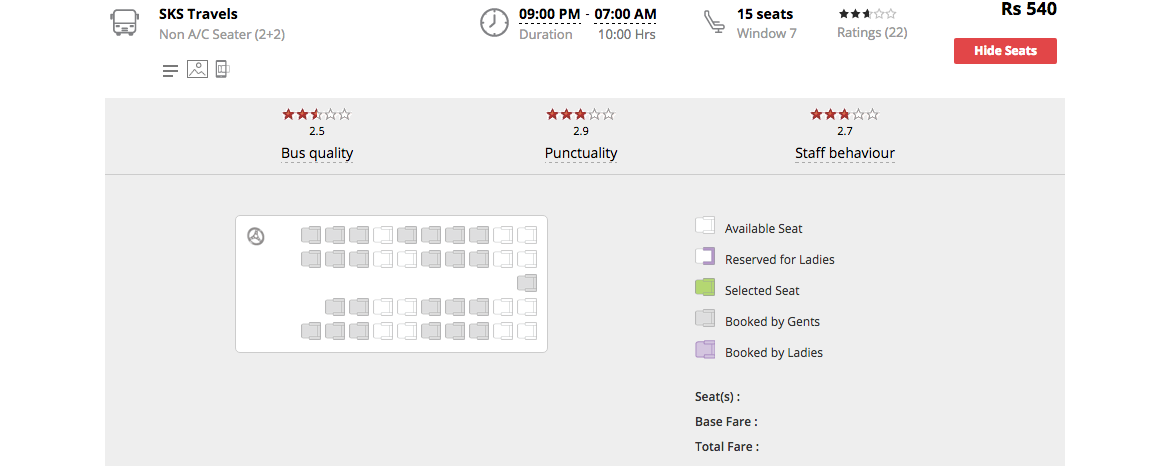Open the Ratings (22) link
This screenshot has height=466, width=1169.
pos(872,33)
